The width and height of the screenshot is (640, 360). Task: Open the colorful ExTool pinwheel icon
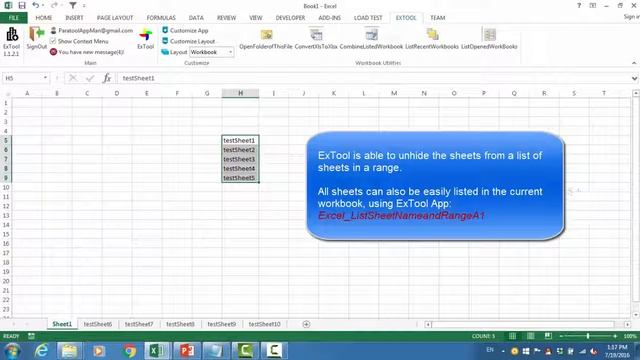145,34
